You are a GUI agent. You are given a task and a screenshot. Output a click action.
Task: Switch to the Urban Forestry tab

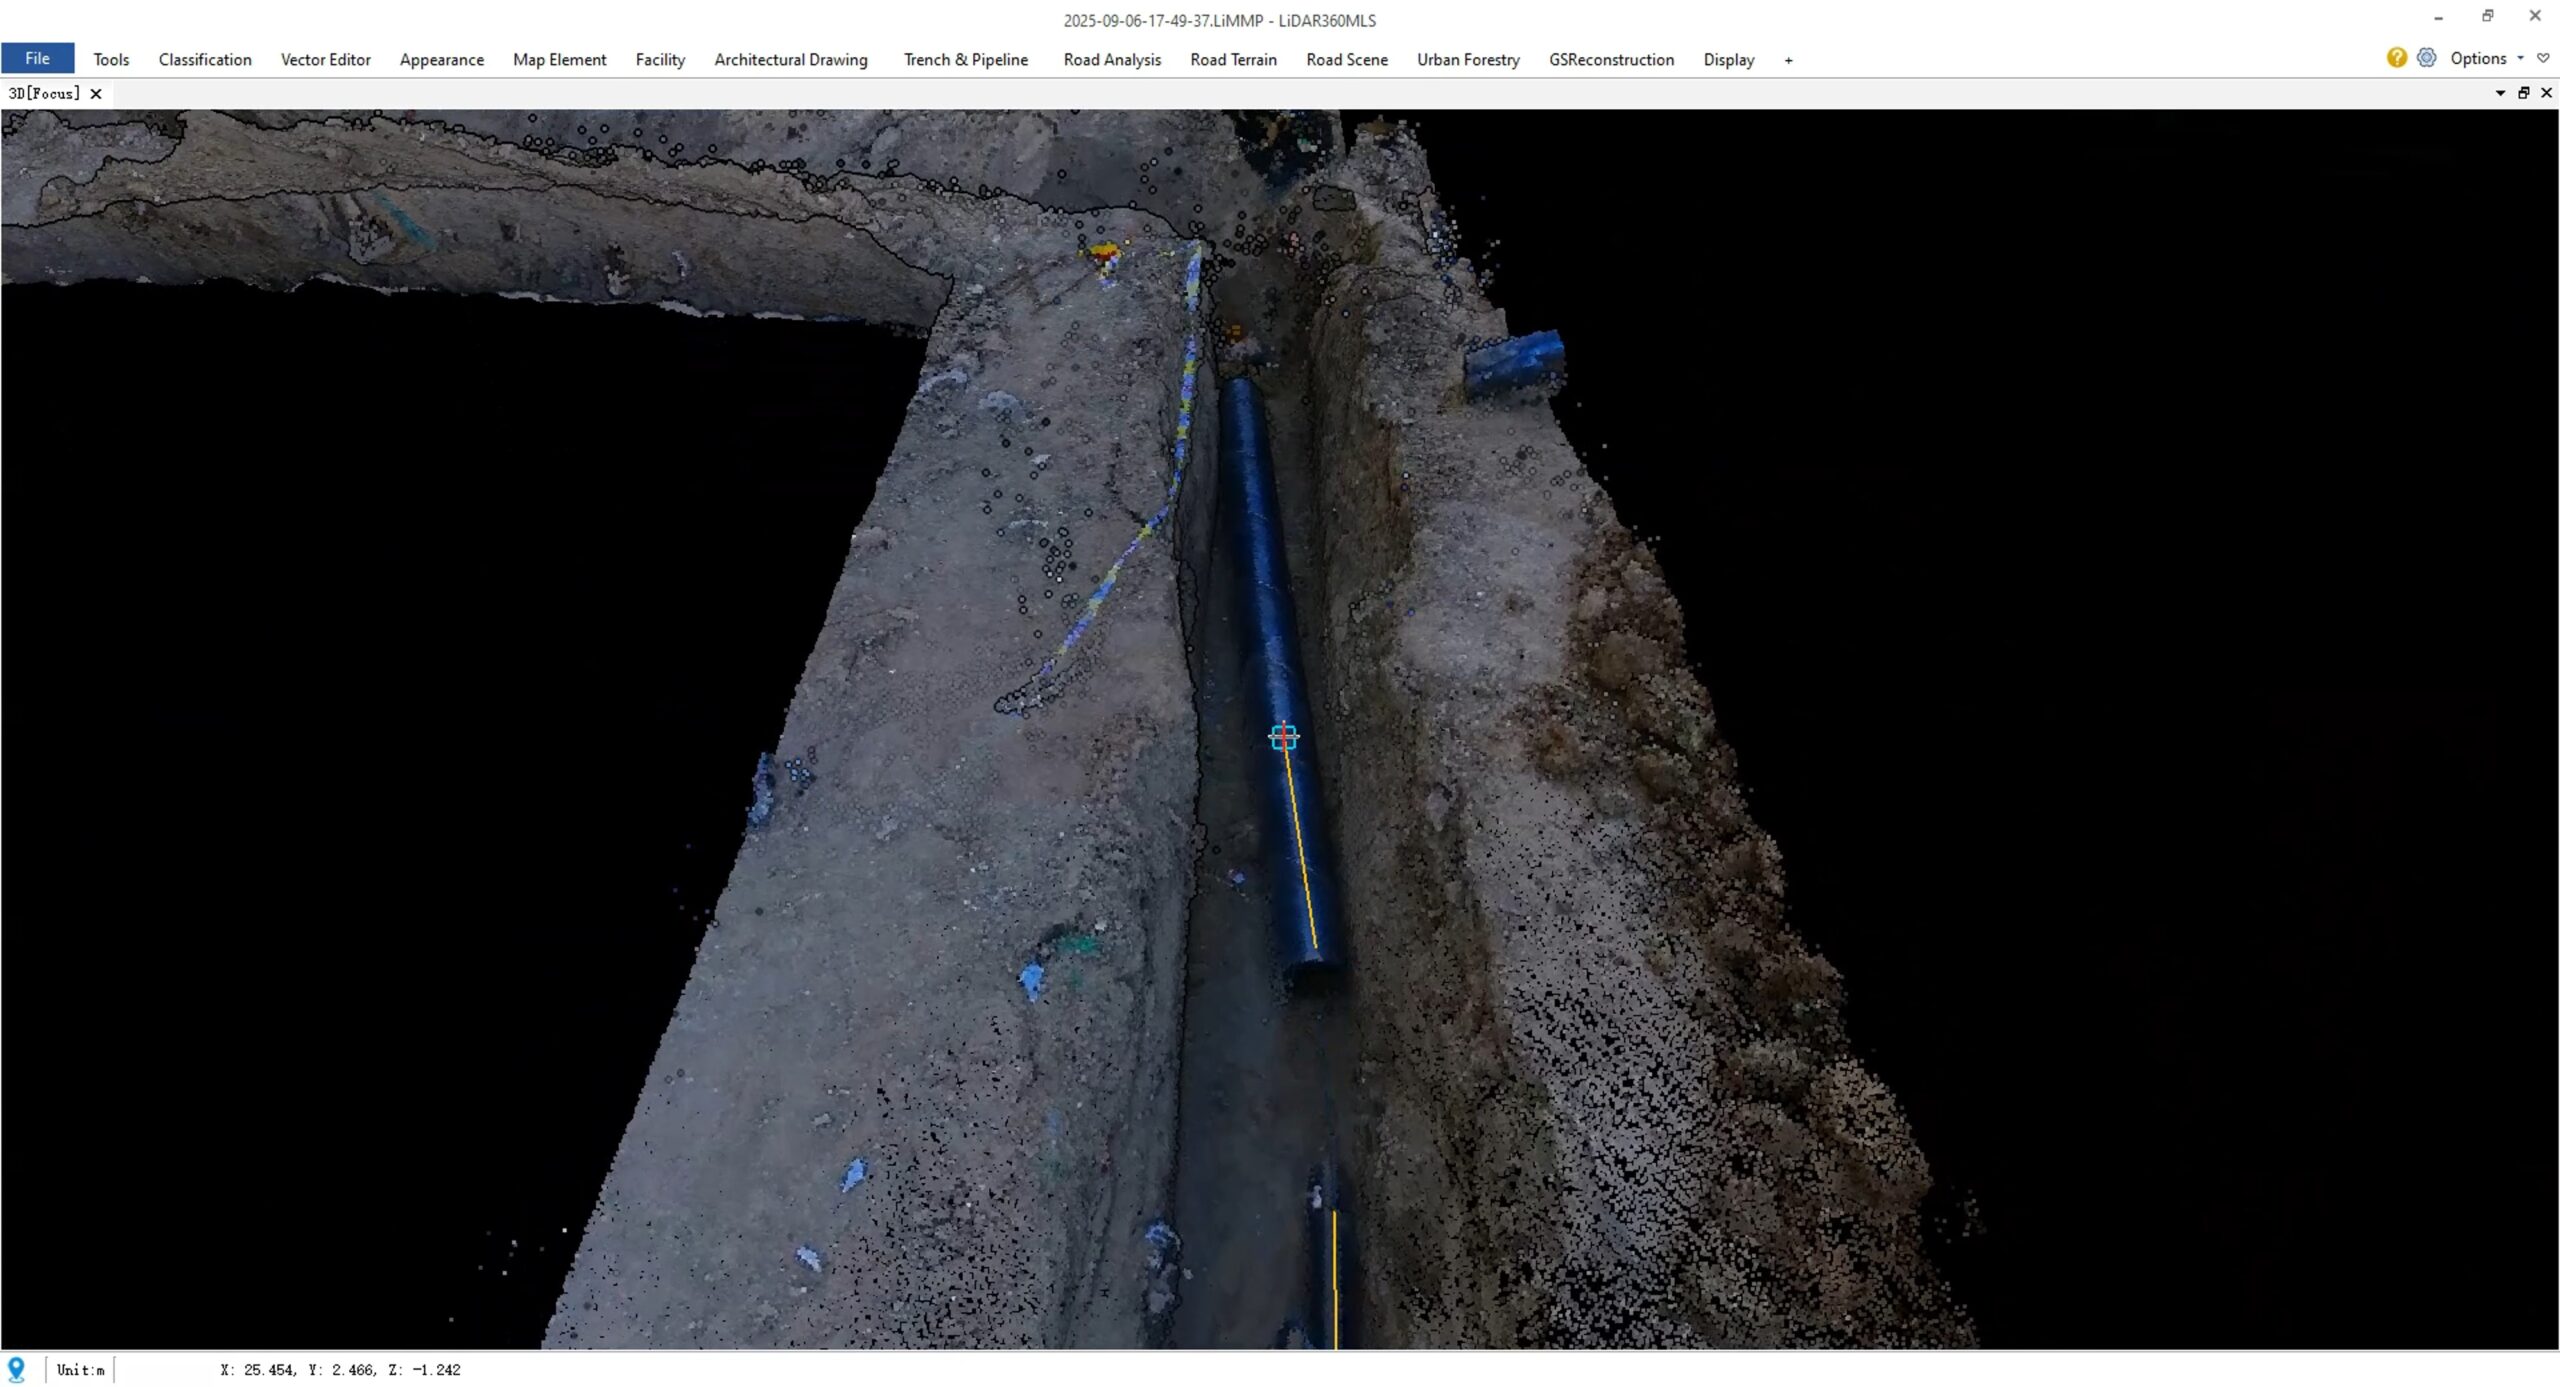(x=1468, y=60)
